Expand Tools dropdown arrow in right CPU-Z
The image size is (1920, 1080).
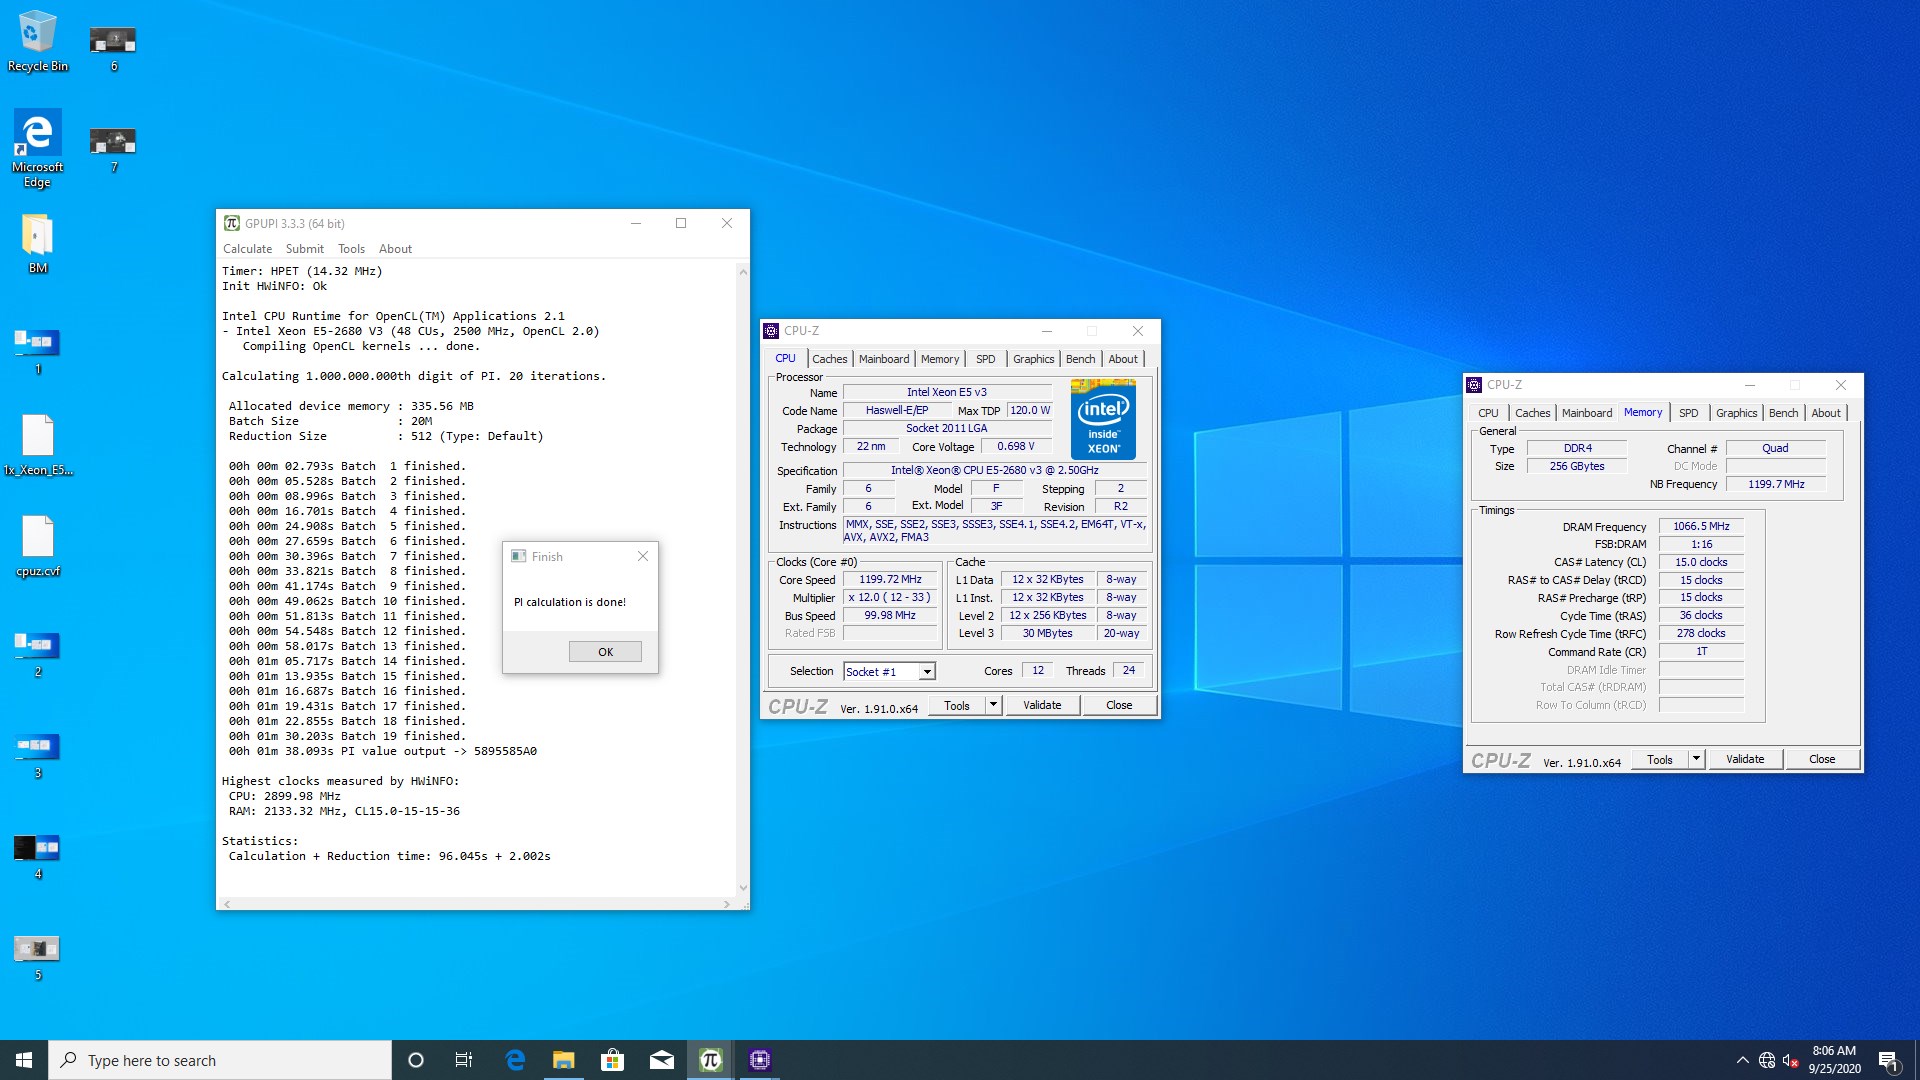[1697, 759]
